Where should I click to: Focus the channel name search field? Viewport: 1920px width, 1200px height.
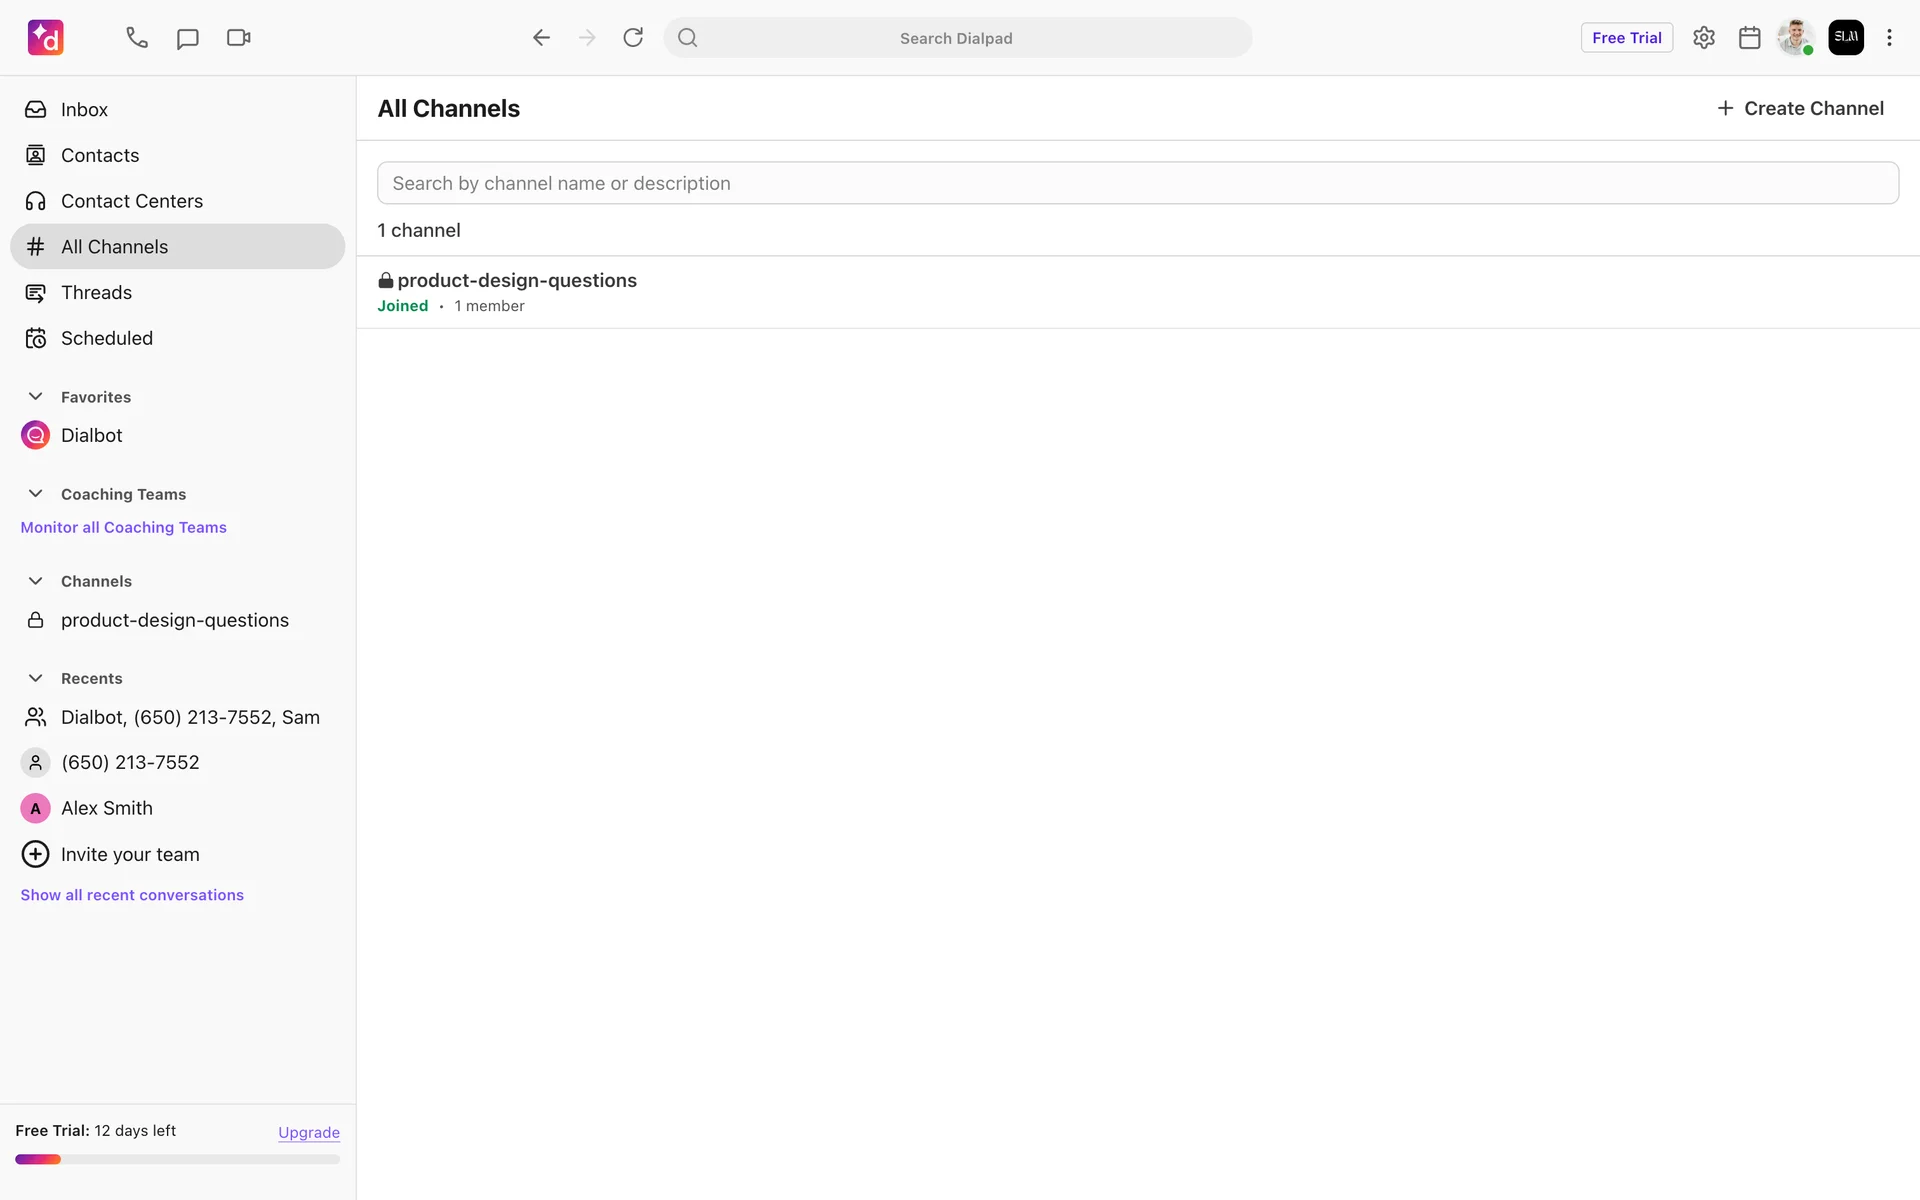click(1137, 183)
